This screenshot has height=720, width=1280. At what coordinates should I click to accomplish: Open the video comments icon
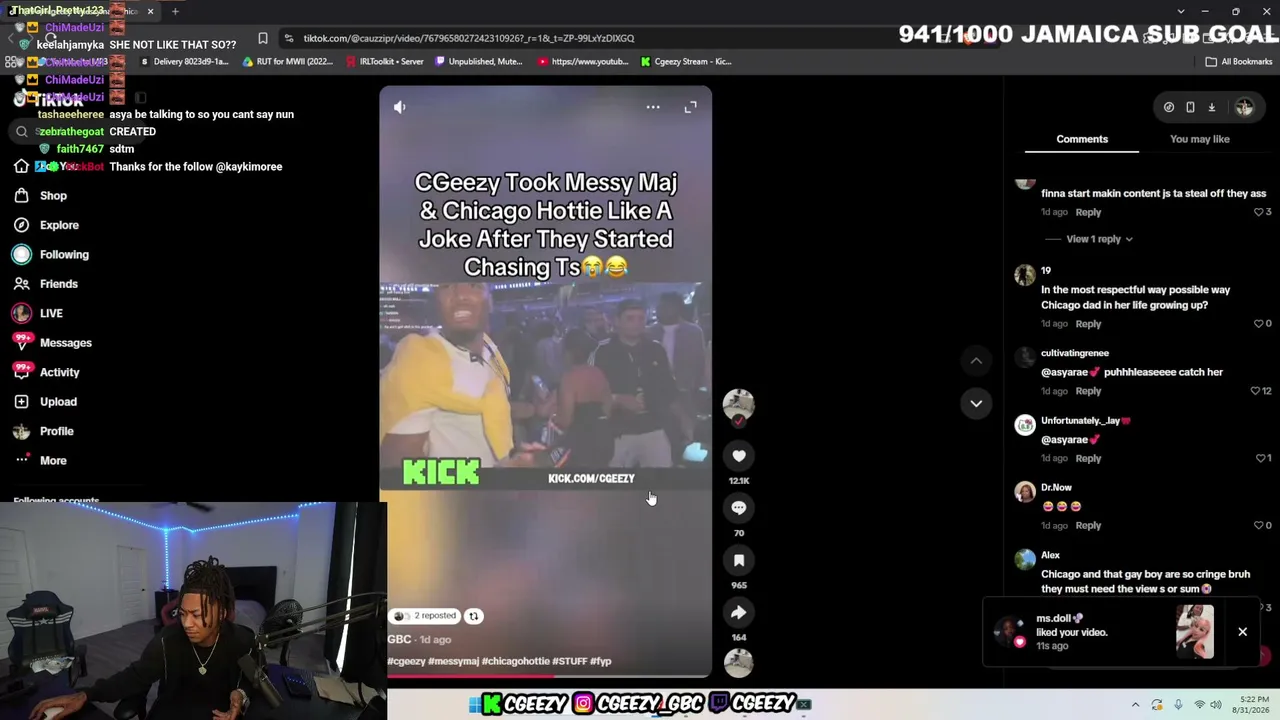point(739,508)
